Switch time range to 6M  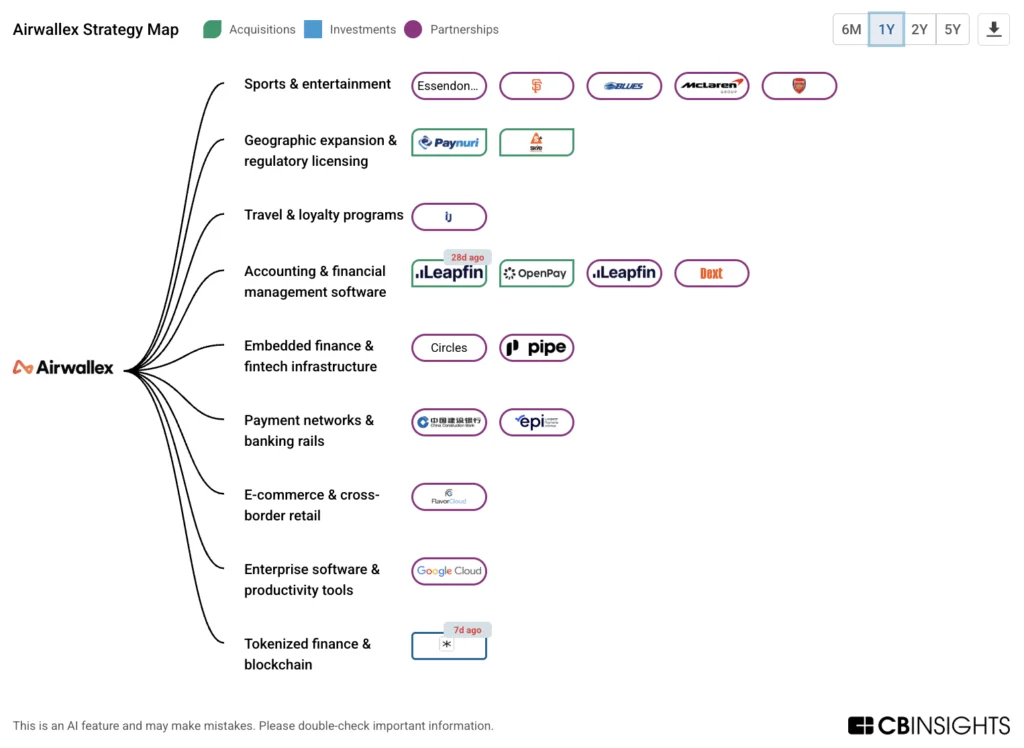851,29
